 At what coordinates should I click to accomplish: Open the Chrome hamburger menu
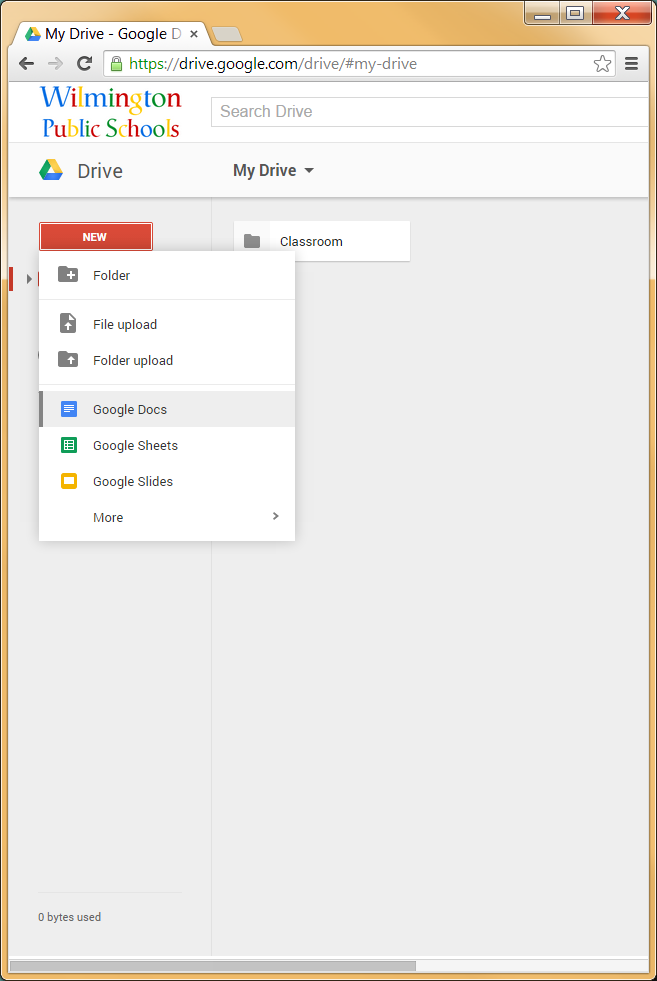pos(631,63)
